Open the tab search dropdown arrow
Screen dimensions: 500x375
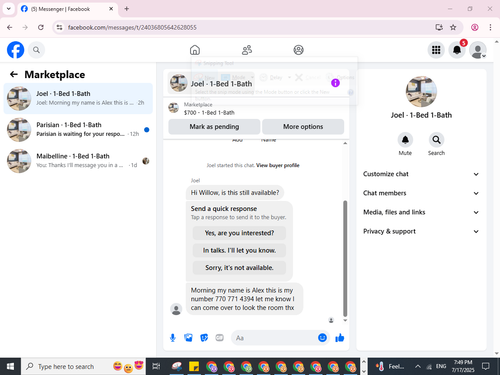coord(9,9)
